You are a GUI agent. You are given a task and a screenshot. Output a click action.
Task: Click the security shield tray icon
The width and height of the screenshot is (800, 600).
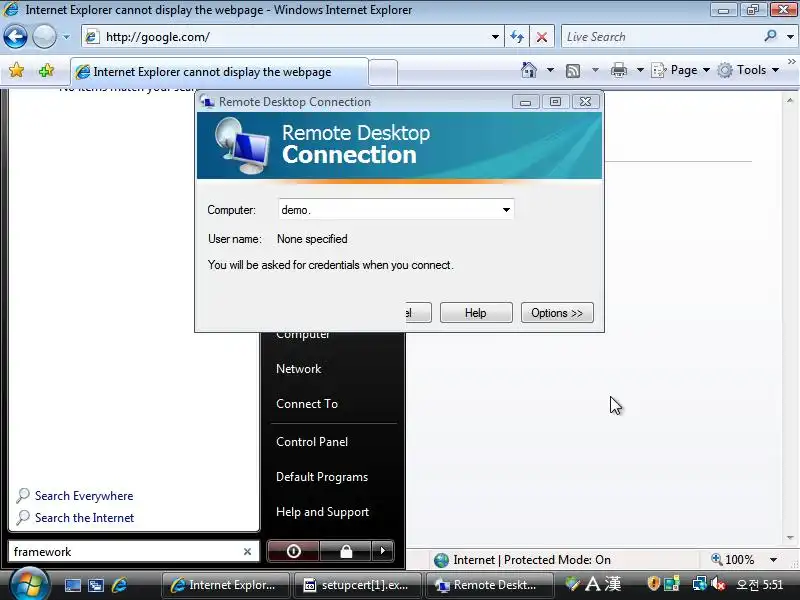(x=653, y=583)
